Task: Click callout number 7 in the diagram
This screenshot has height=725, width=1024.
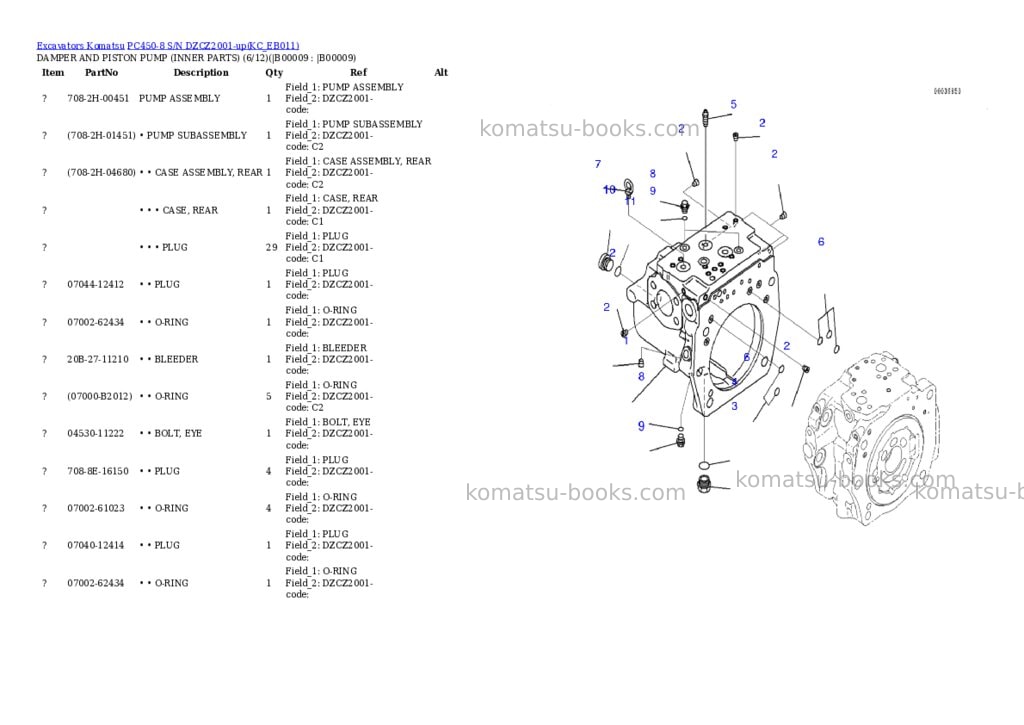Action: (598, 164)
